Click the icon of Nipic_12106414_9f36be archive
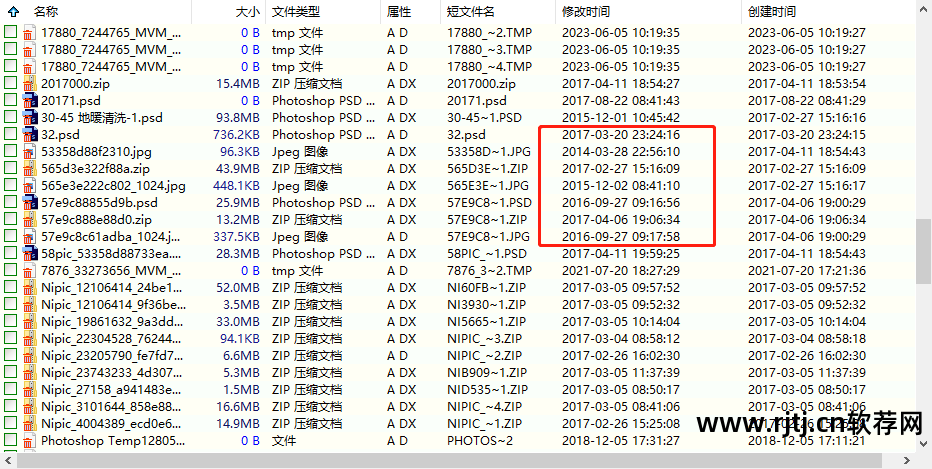 pyautogui.click(x=29, y=304)
